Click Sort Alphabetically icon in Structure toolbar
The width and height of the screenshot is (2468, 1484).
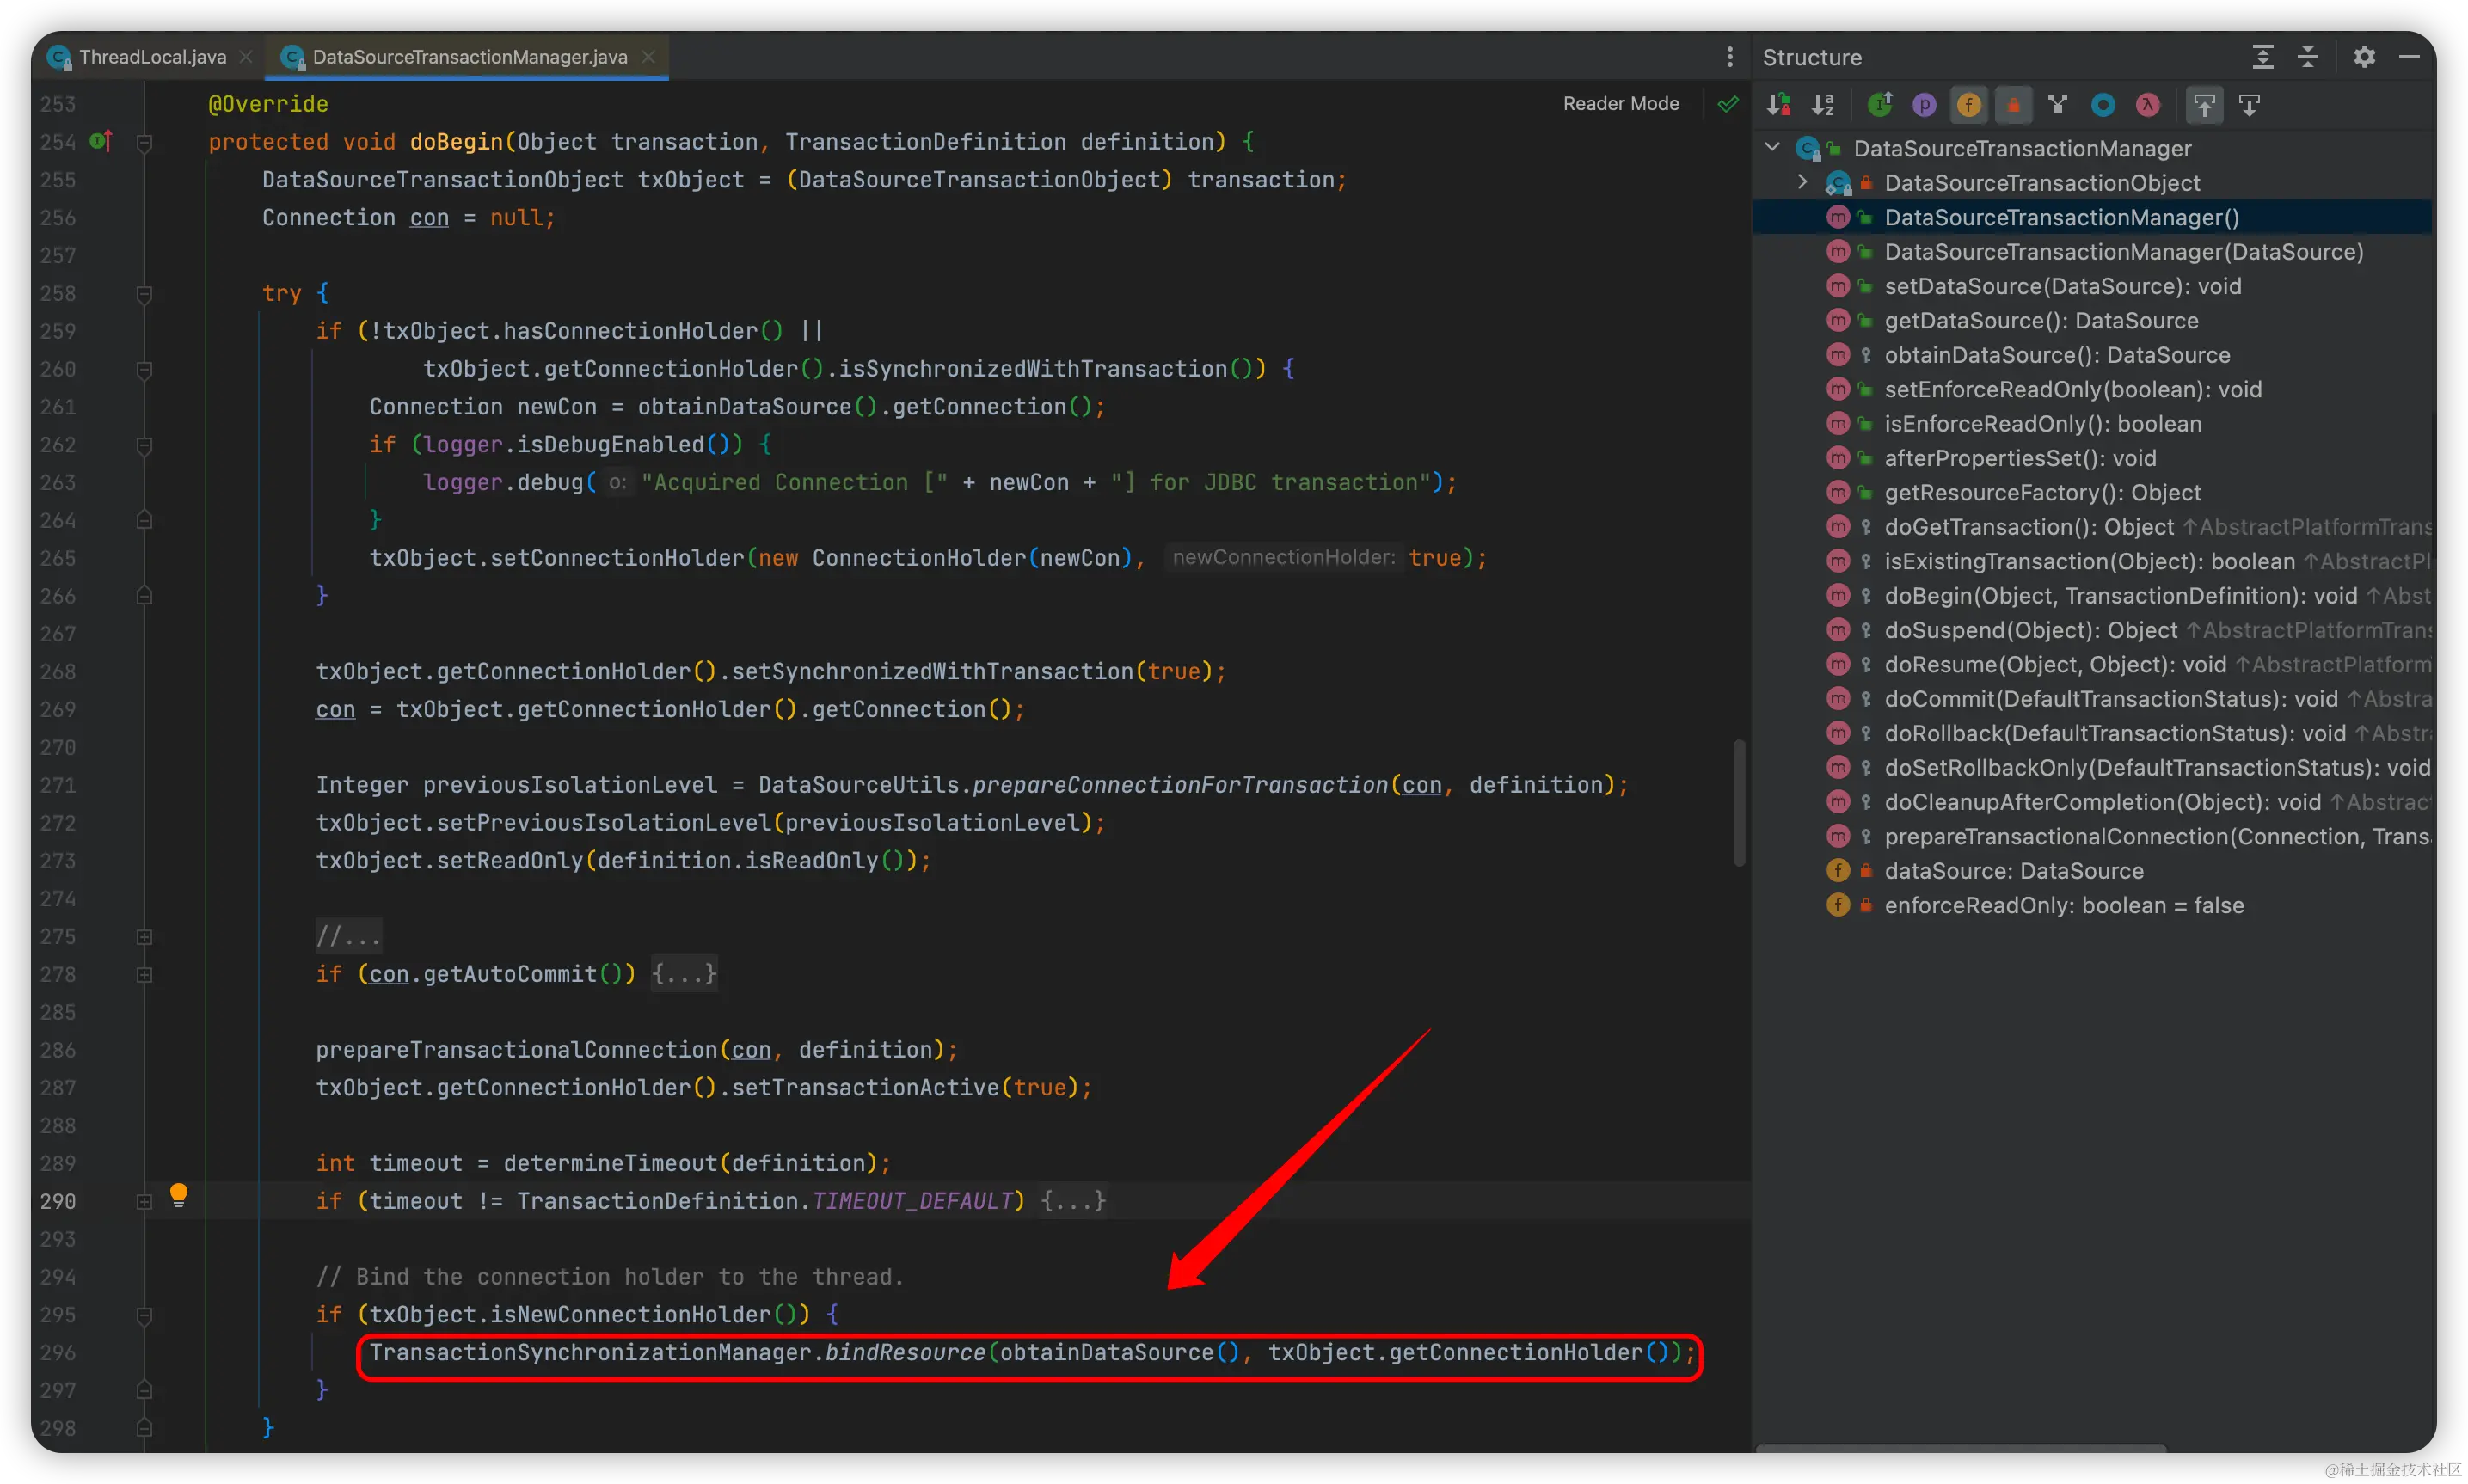(x=1823, y=105)
